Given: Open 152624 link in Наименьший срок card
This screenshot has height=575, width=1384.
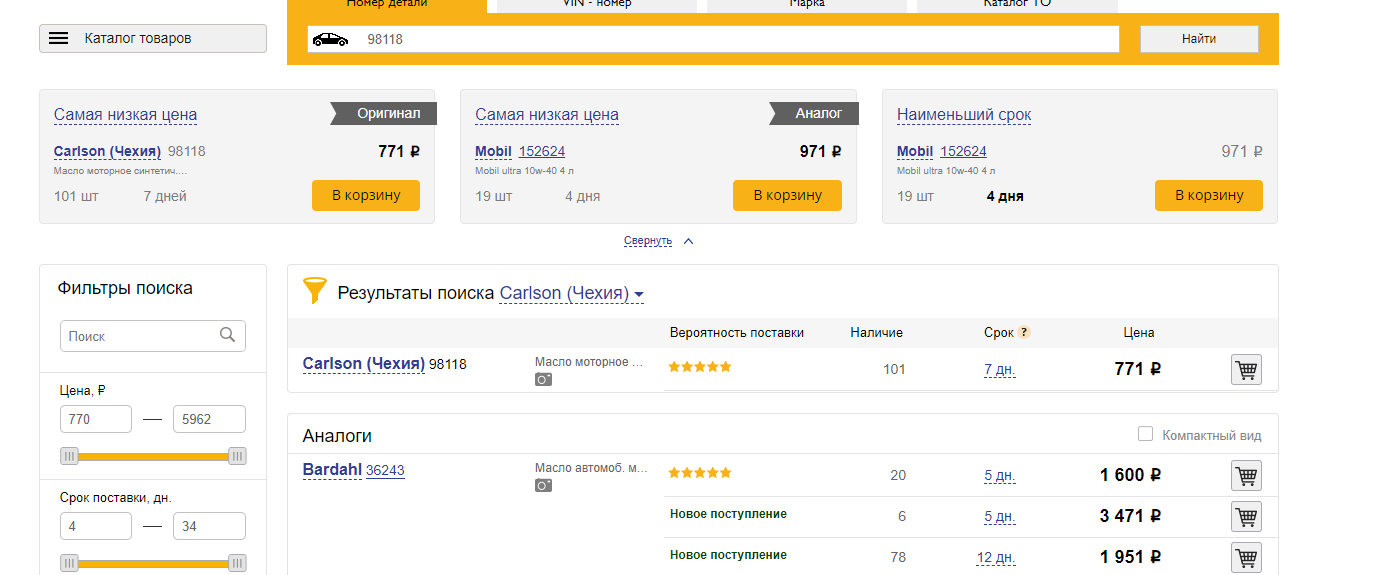Looking at the screenshot, I should coord(963,152).
